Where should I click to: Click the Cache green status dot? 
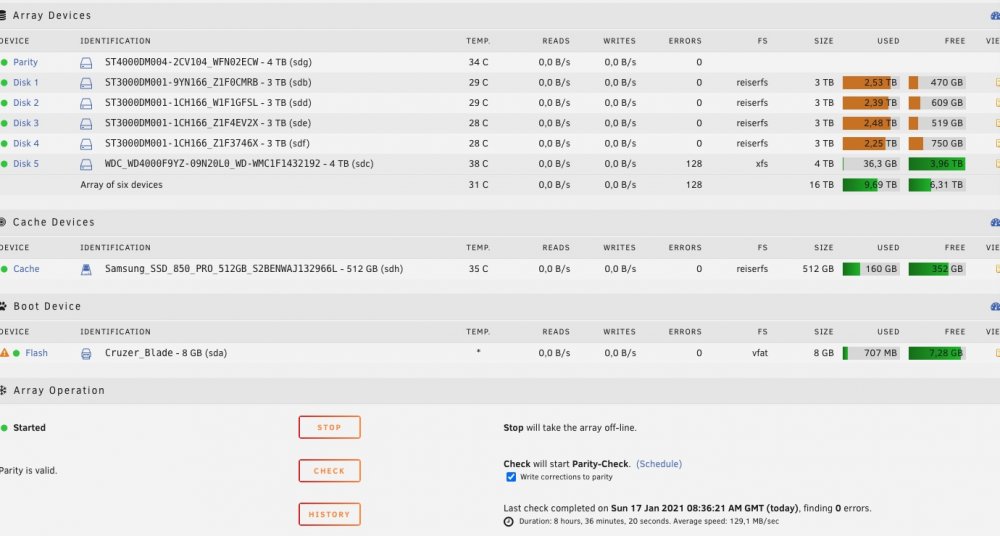(x=4, y=269)
